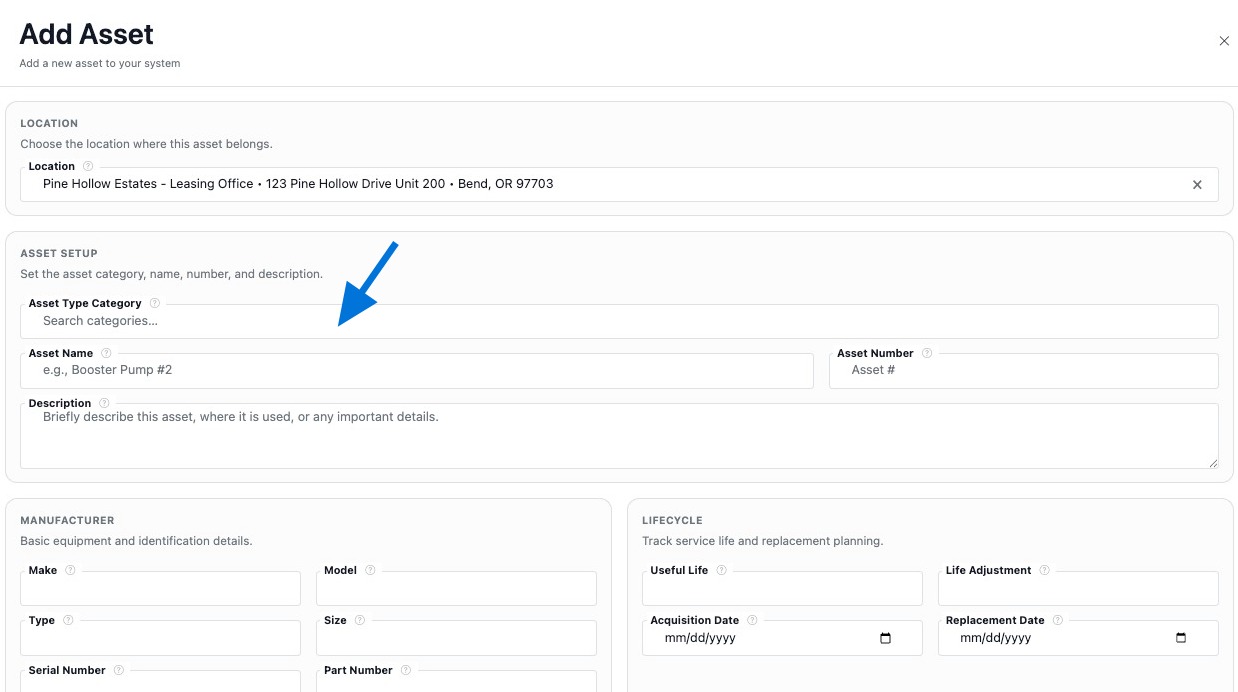Open the Location selection field

pos(619,184)
